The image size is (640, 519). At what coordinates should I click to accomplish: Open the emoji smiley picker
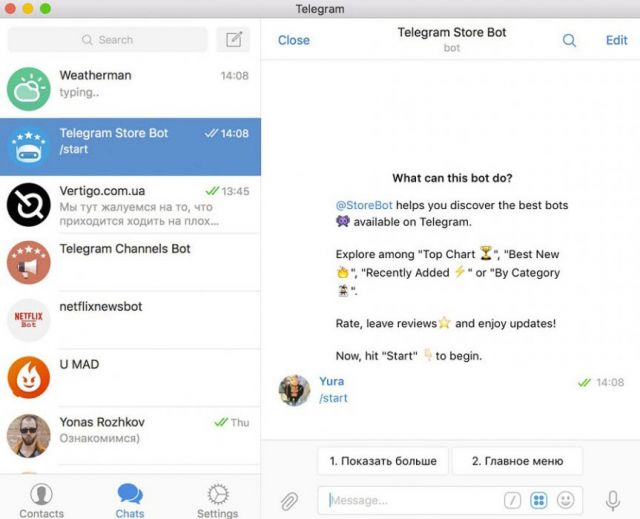point(566,500)
